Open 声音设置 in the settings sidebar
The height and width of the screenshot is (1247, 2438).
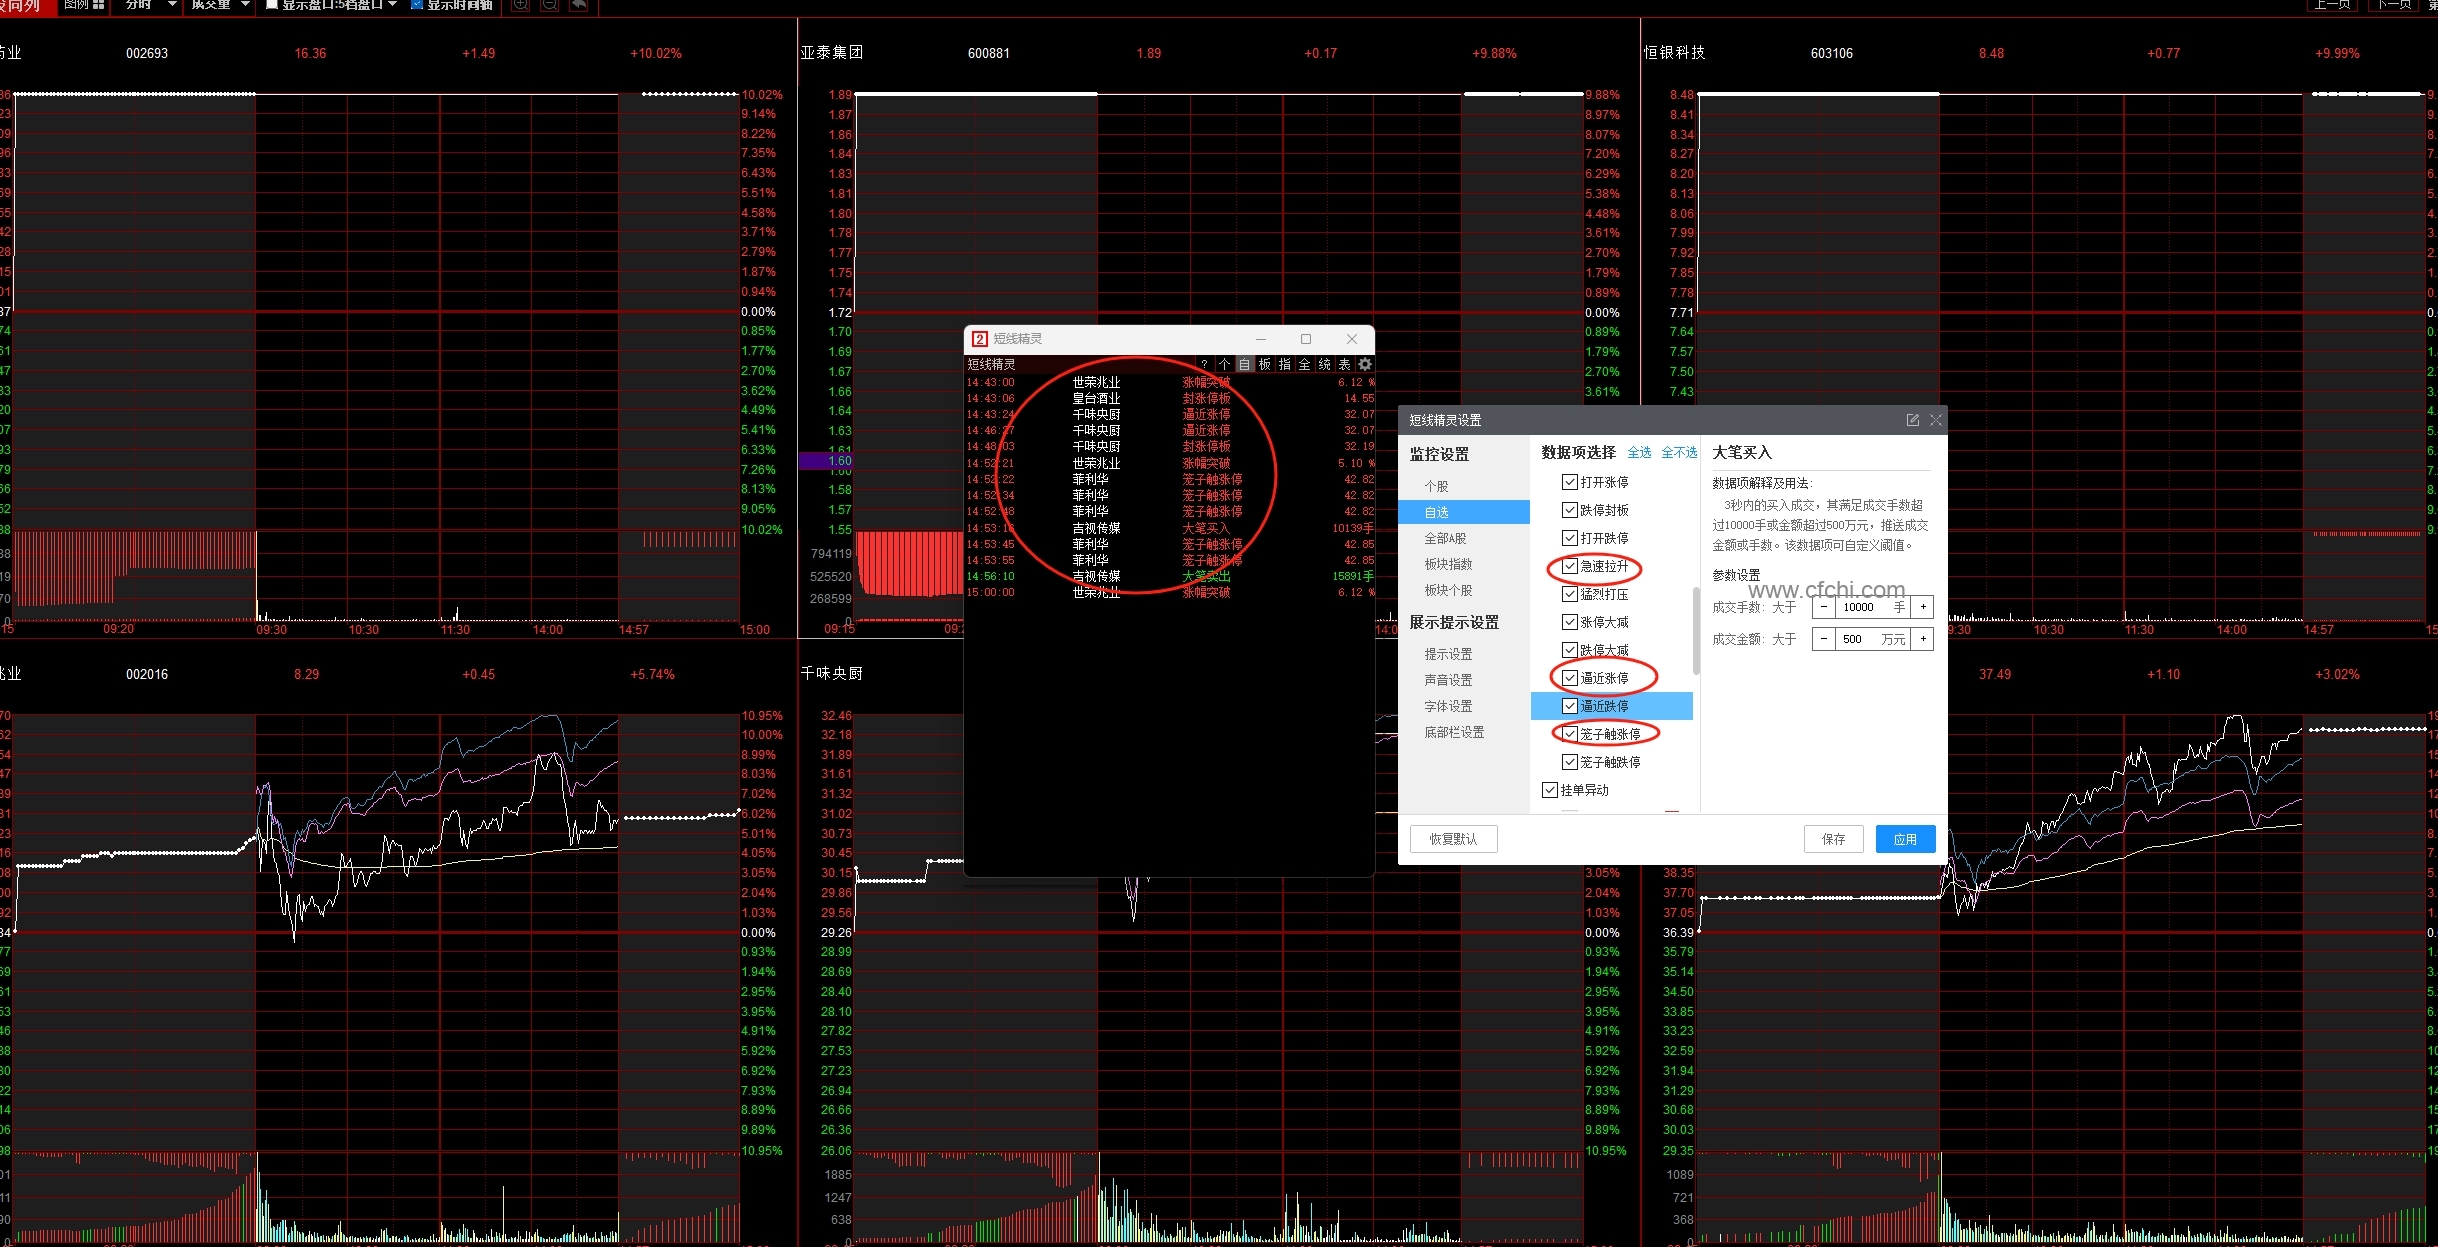tap(1447, 681)
